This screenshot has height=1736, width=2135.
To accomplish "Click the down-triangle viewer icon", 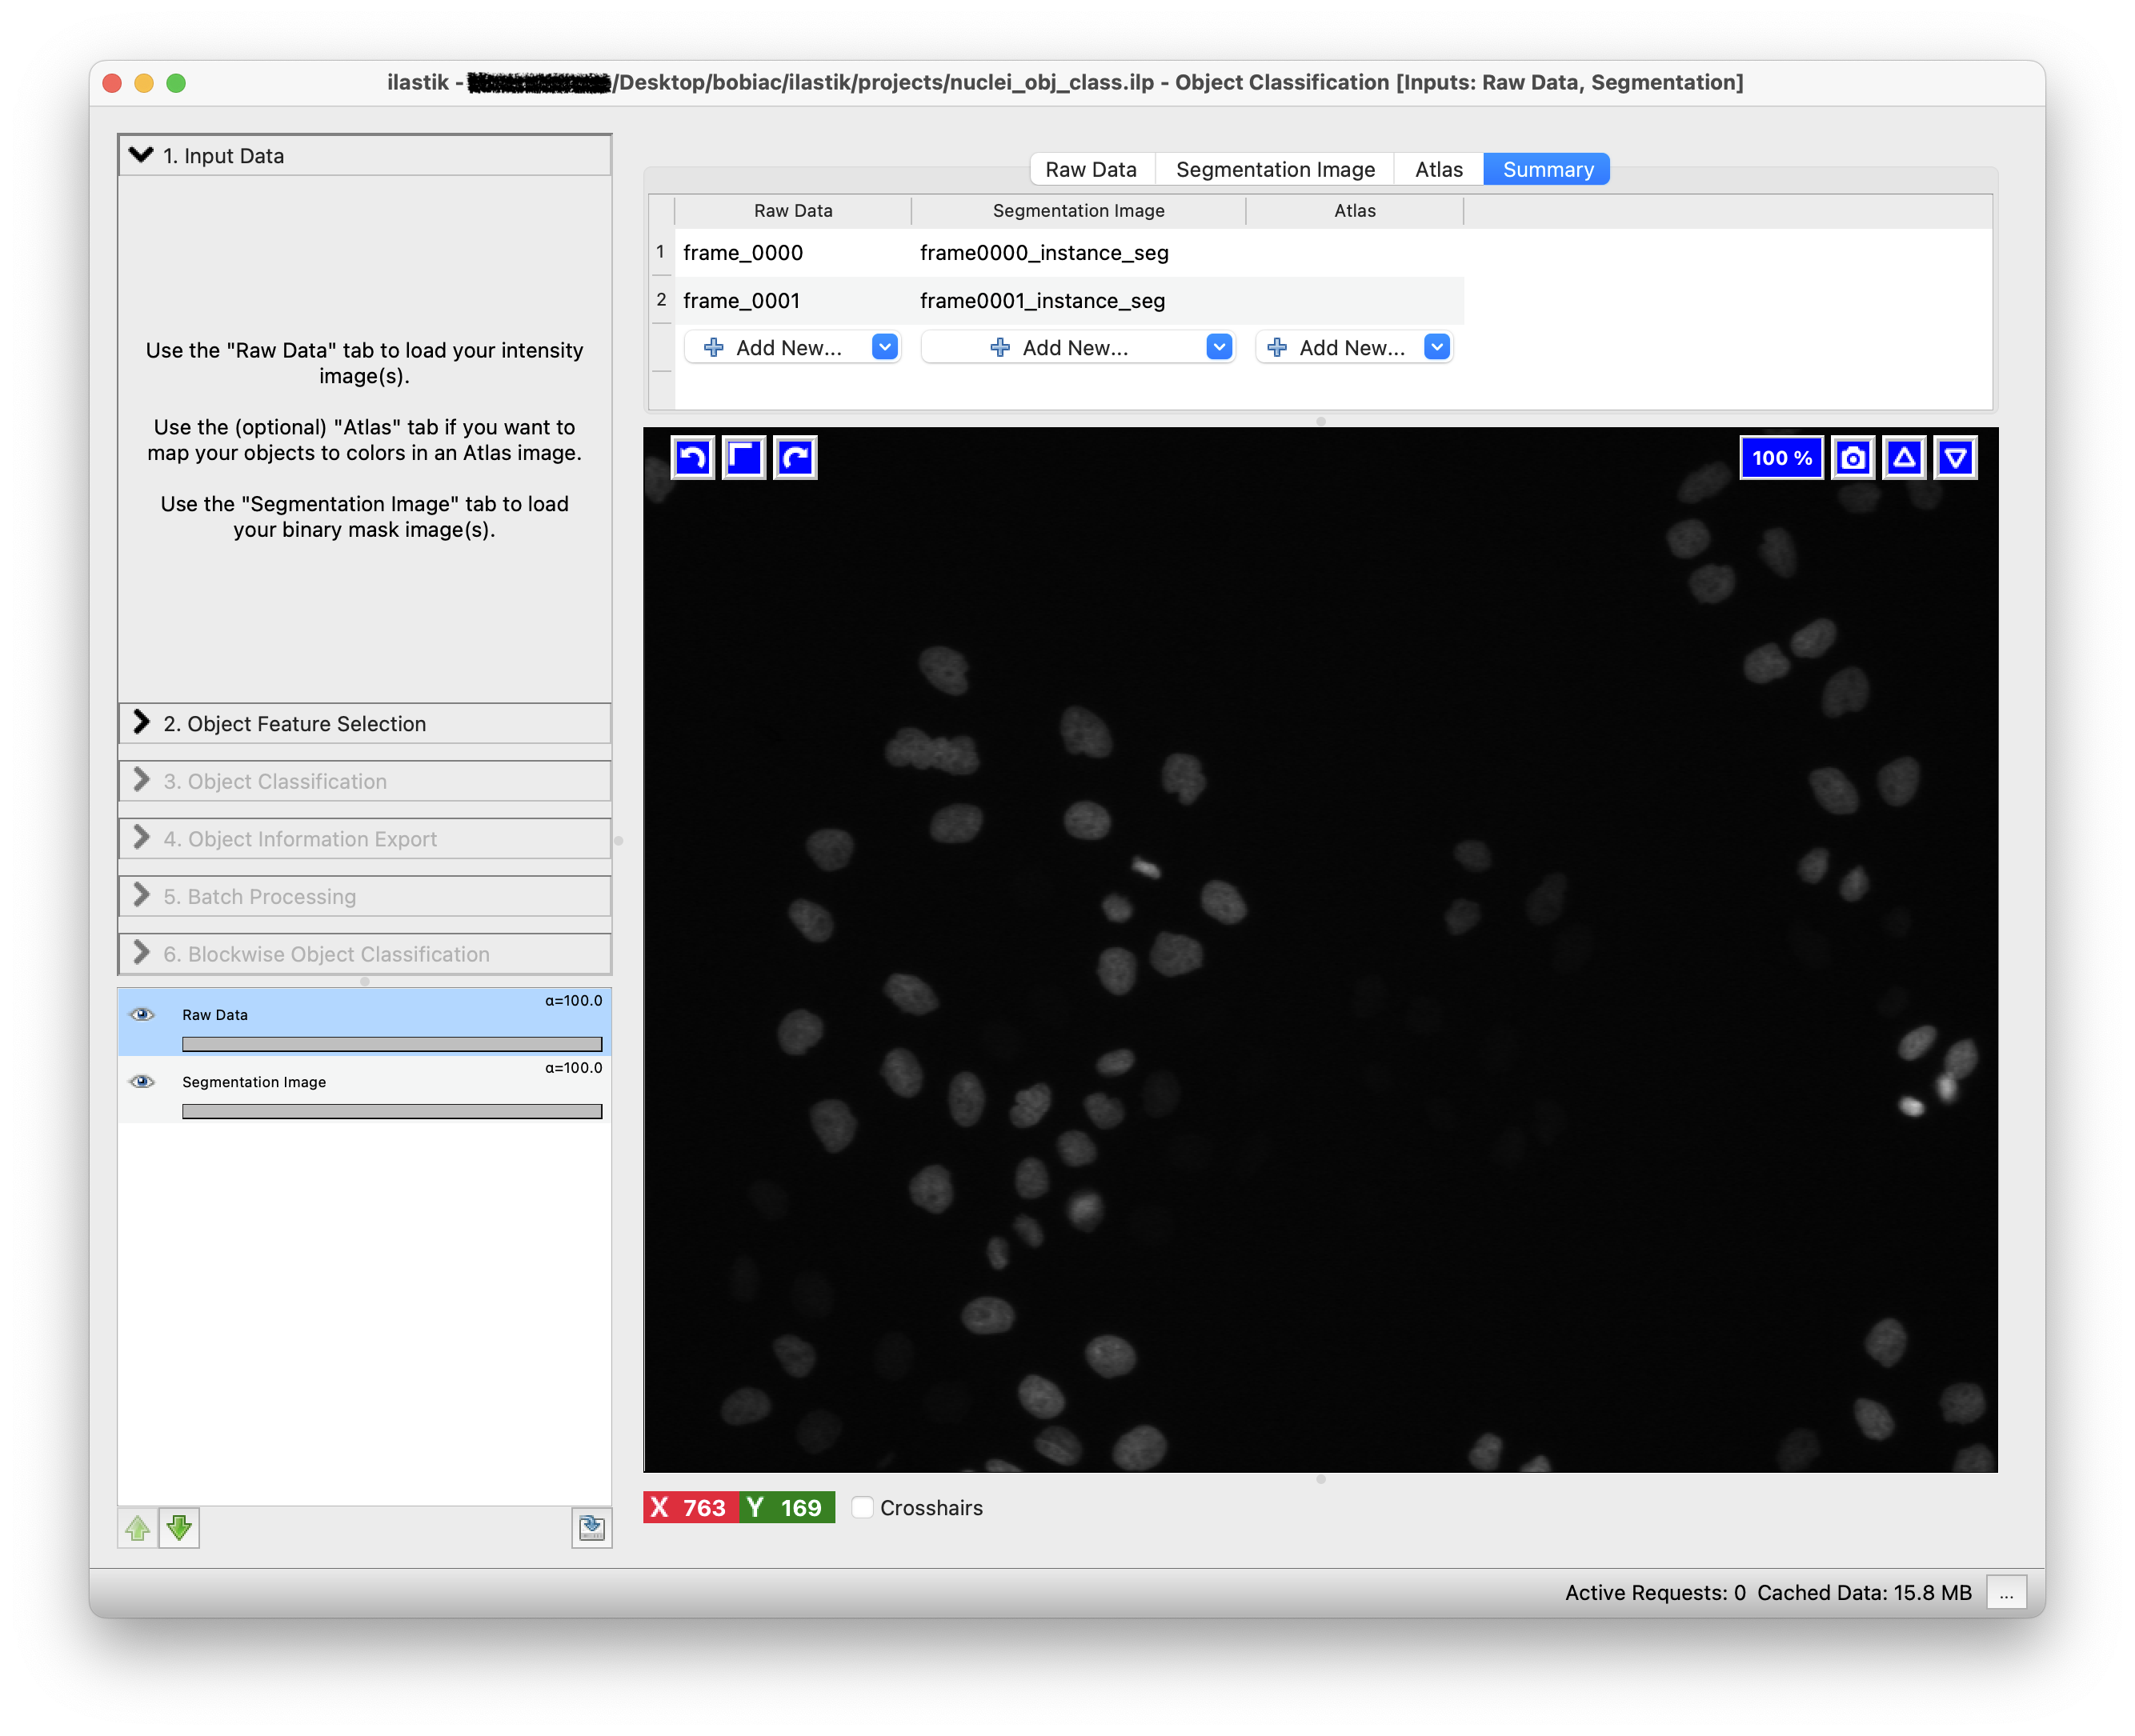I will click(x=1955, y=458).
